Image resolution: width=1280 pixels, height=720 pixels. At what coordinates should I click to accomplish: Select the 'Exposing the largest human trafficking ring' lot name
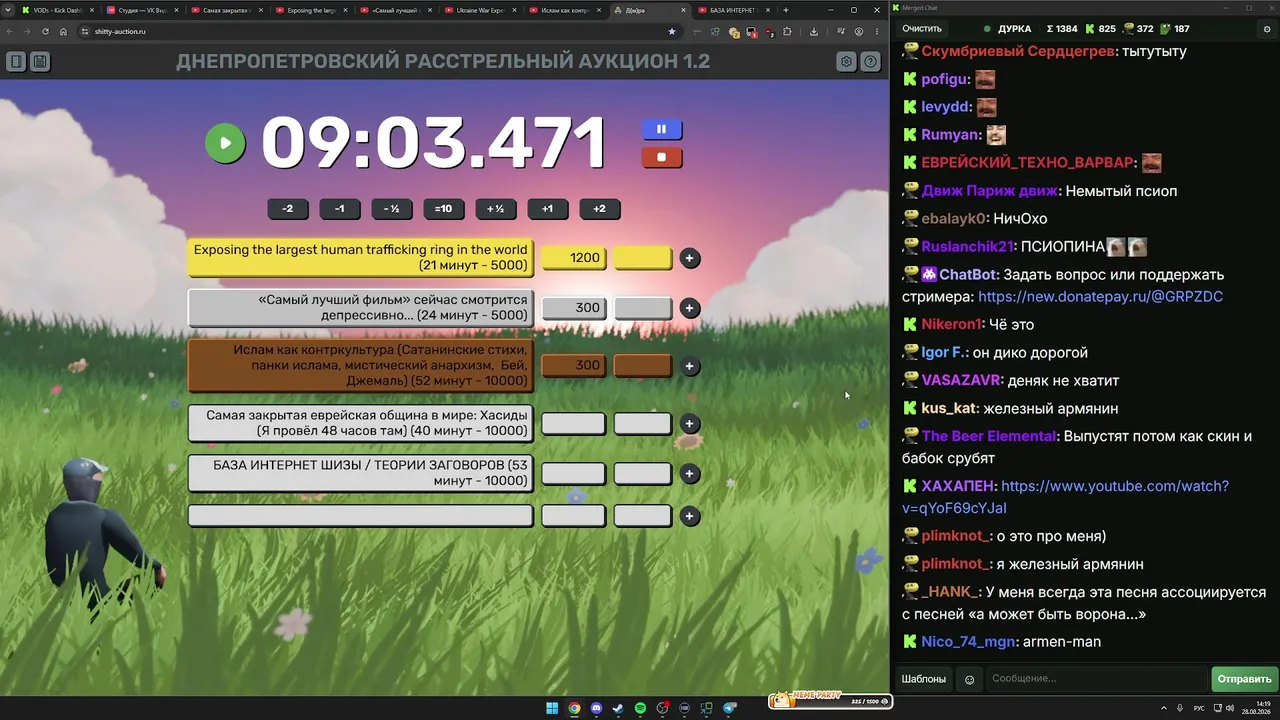pos(360,258)
